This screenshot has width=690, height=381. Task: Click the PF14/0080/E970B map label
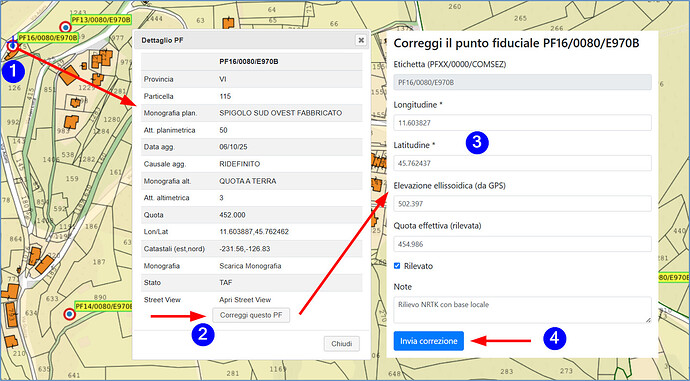click(104, 306)
